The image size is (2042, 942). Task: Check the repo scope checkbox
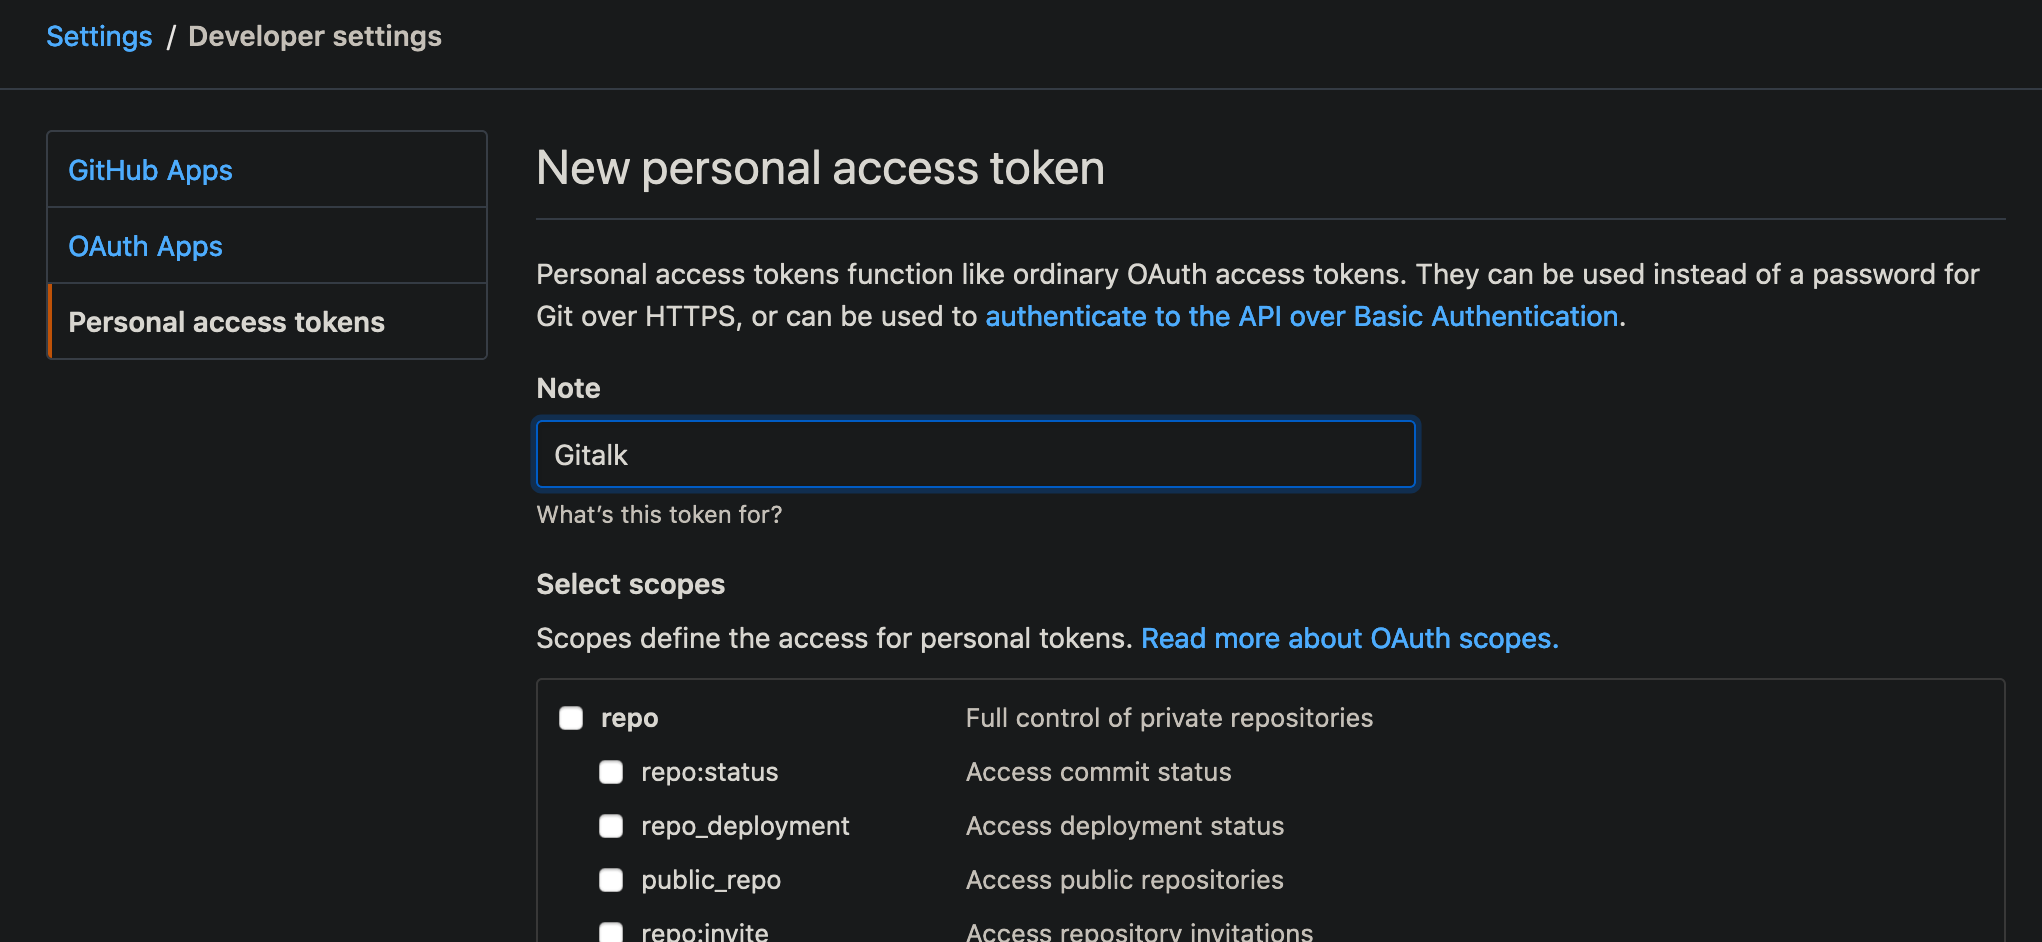[571, 718]
